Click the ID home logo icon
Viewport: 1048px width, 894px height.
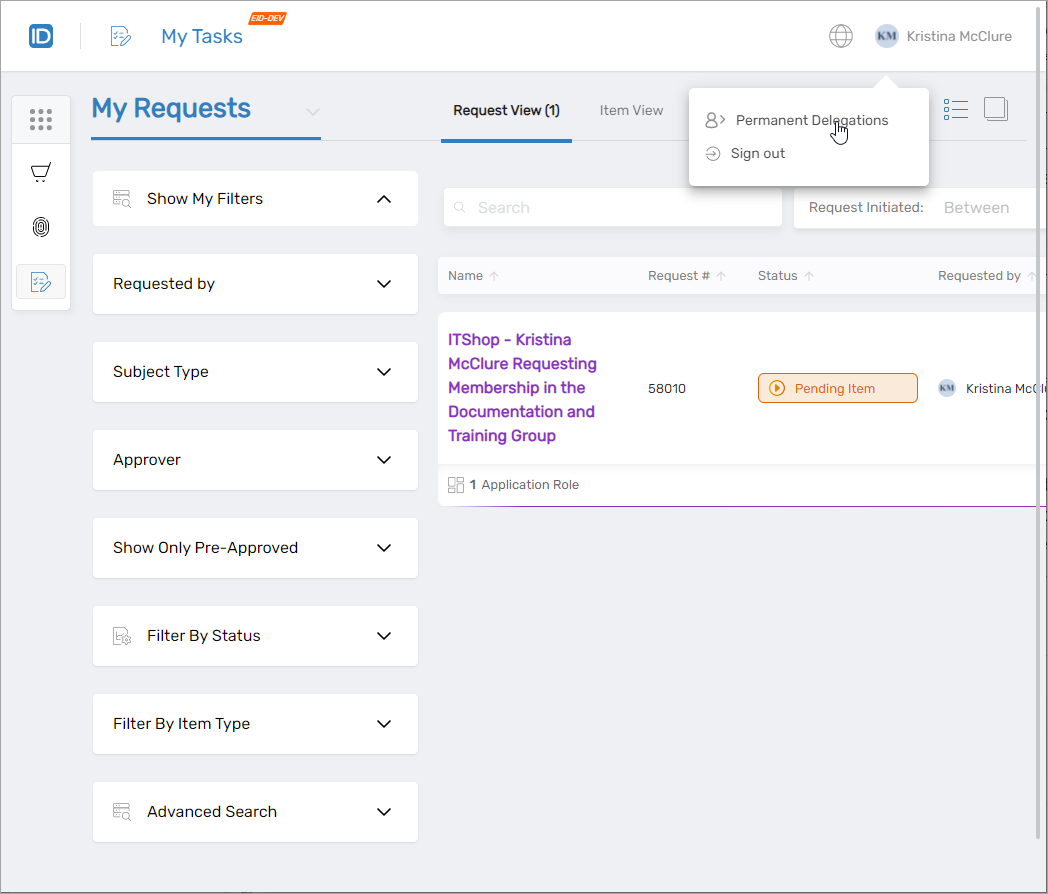(41, 36)
